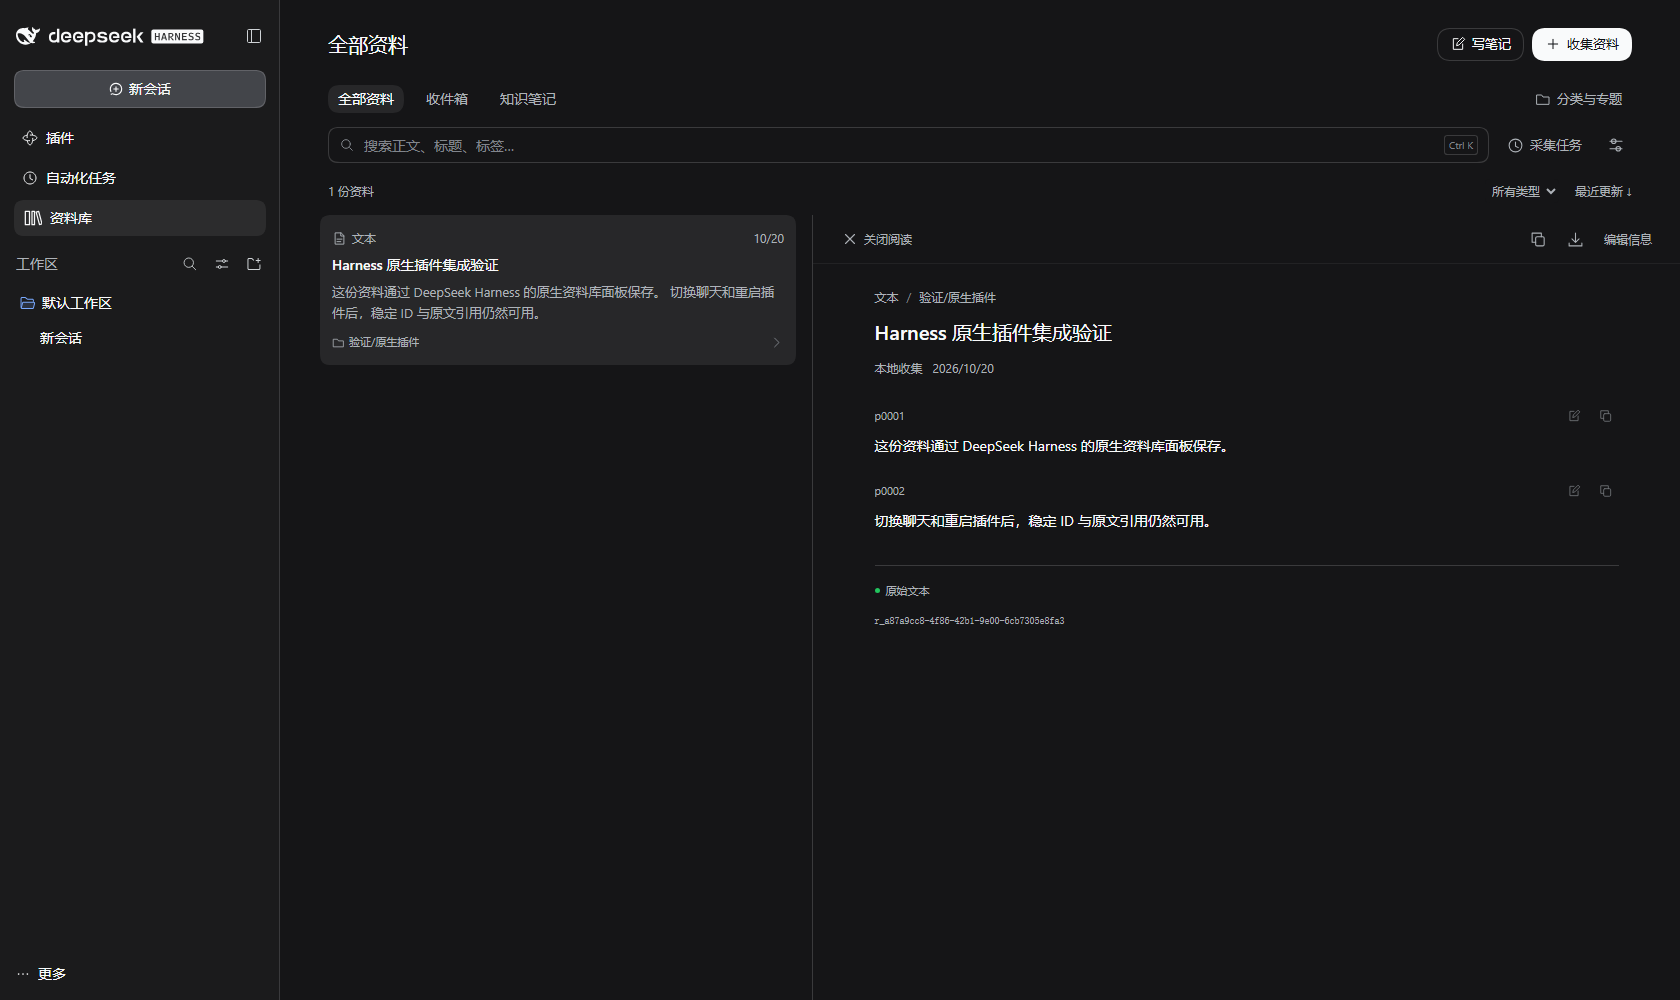The image size is (1680, 1000).
Task: Open the card's chevron arrow
Action: [x=776, y=343]
